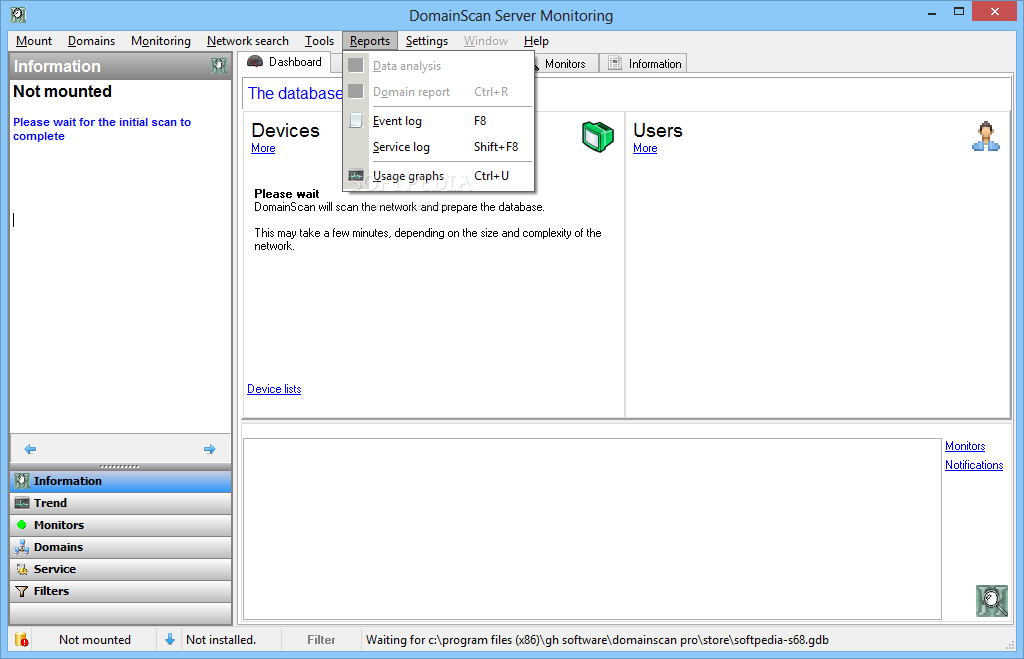Click the Information tab icon
Screen dimensions: 1024x659
[615, 63]
